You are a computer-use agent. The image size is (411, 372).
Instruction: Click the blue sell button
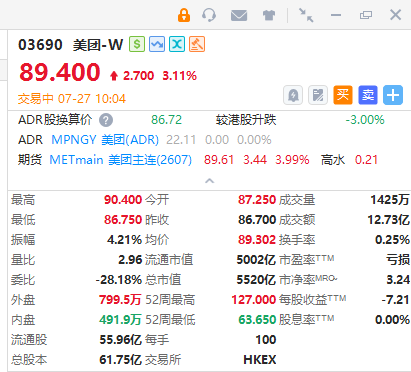(x=368, y=95)
